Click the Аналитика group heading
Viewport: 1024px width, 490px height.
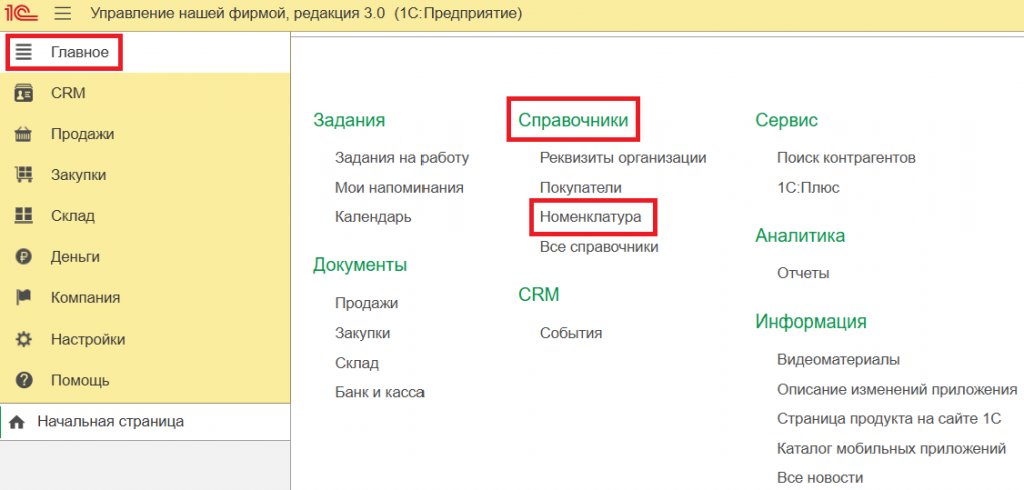point(800,235)
